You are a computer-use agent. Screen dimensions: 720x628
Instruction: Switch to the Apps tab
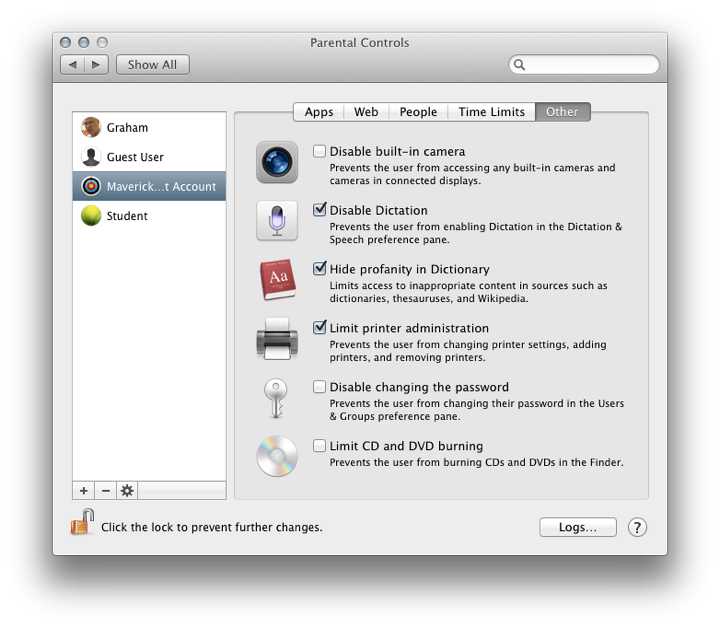click(x=319, y=112)
